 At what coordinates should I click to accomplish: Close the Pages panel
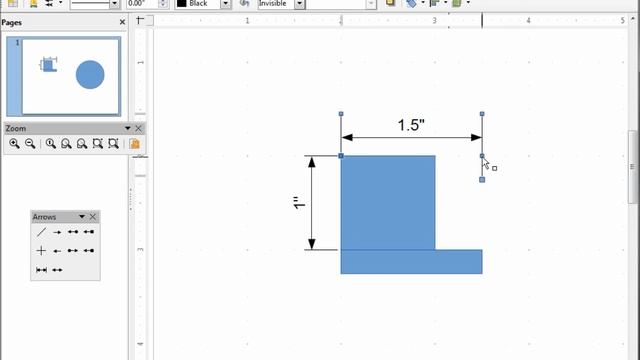coord(122,22)
